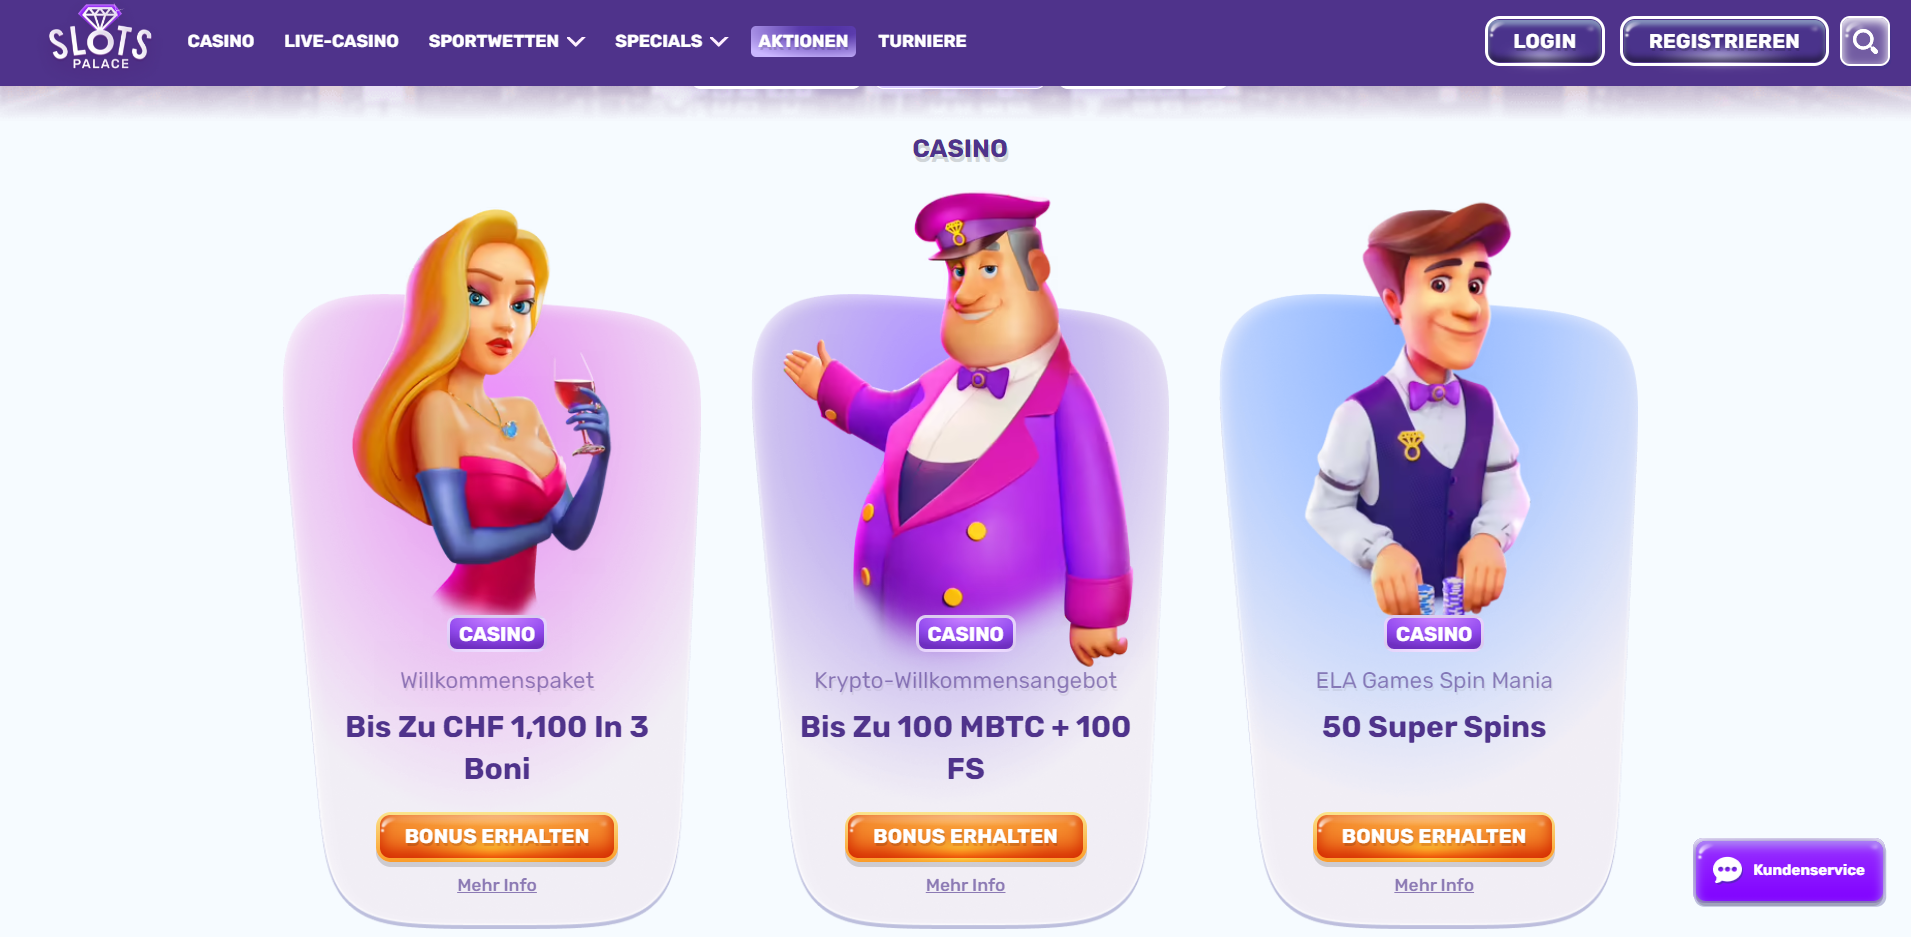Click the Slots Palace logo
The height and width of the screenshot is (937, 1911).
click(100, 38)
